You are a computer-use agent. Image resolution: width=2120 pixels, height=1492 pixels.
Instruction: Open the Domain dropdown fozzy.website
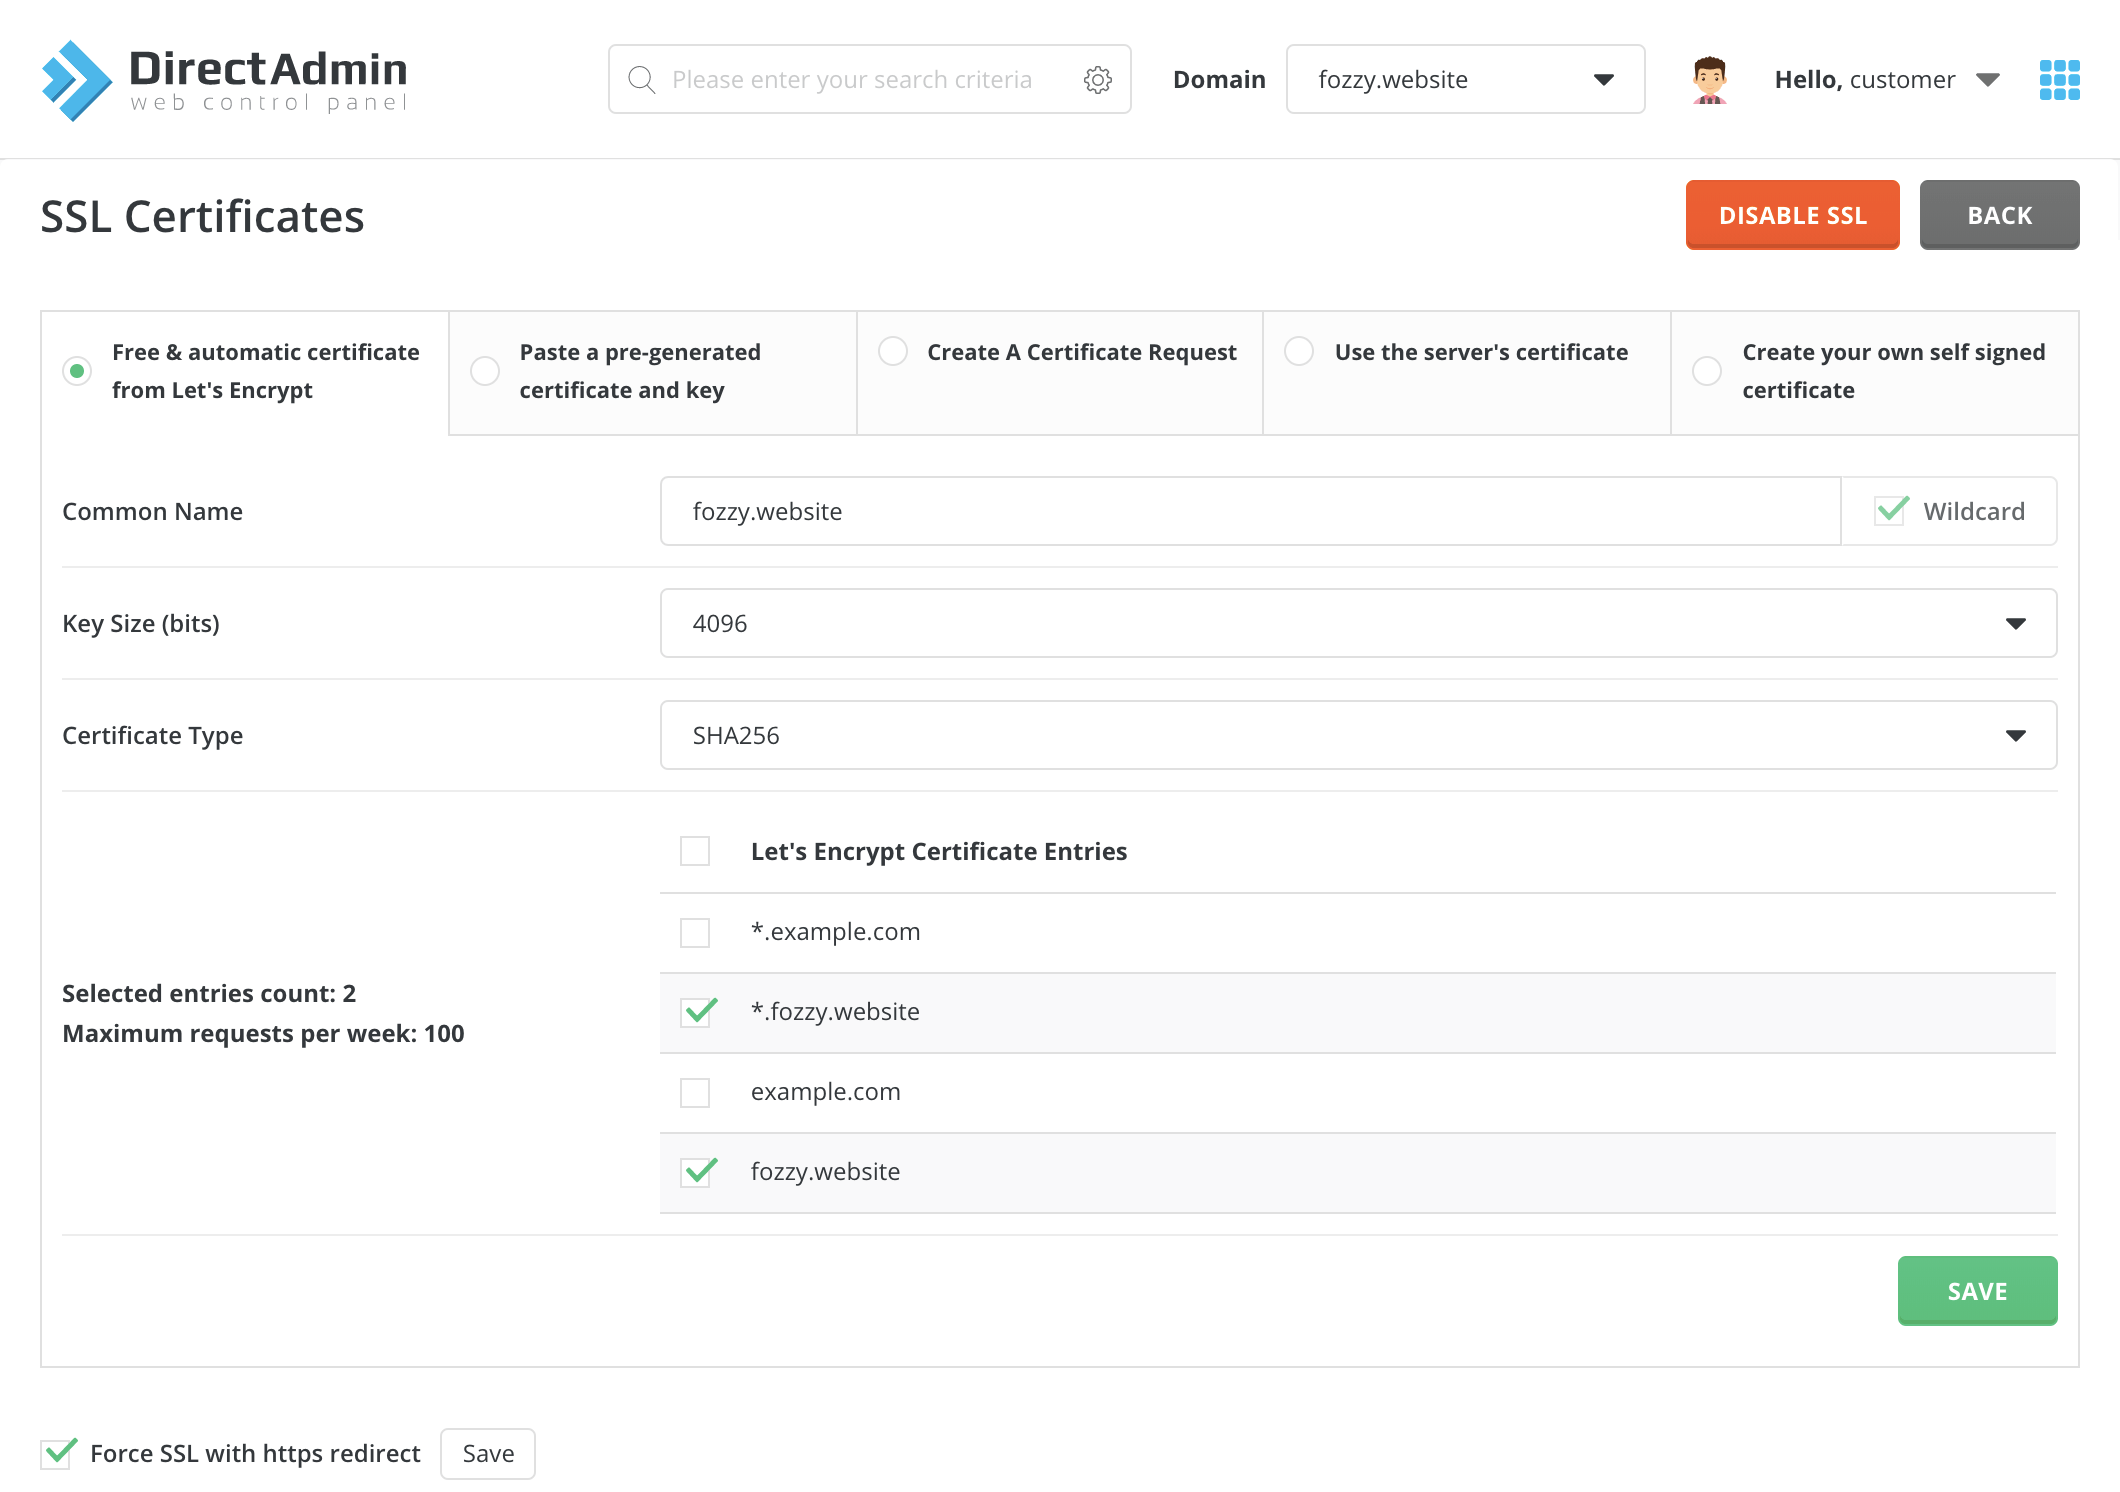click(1465, 79)
